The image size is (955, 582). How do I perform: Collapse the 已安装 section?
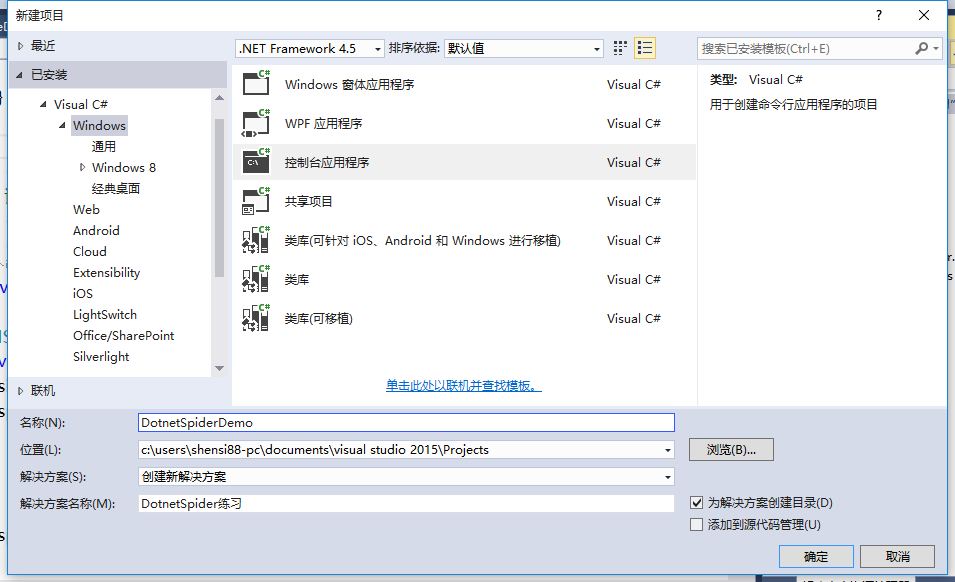pyautogui.click(x=19, y=75)
